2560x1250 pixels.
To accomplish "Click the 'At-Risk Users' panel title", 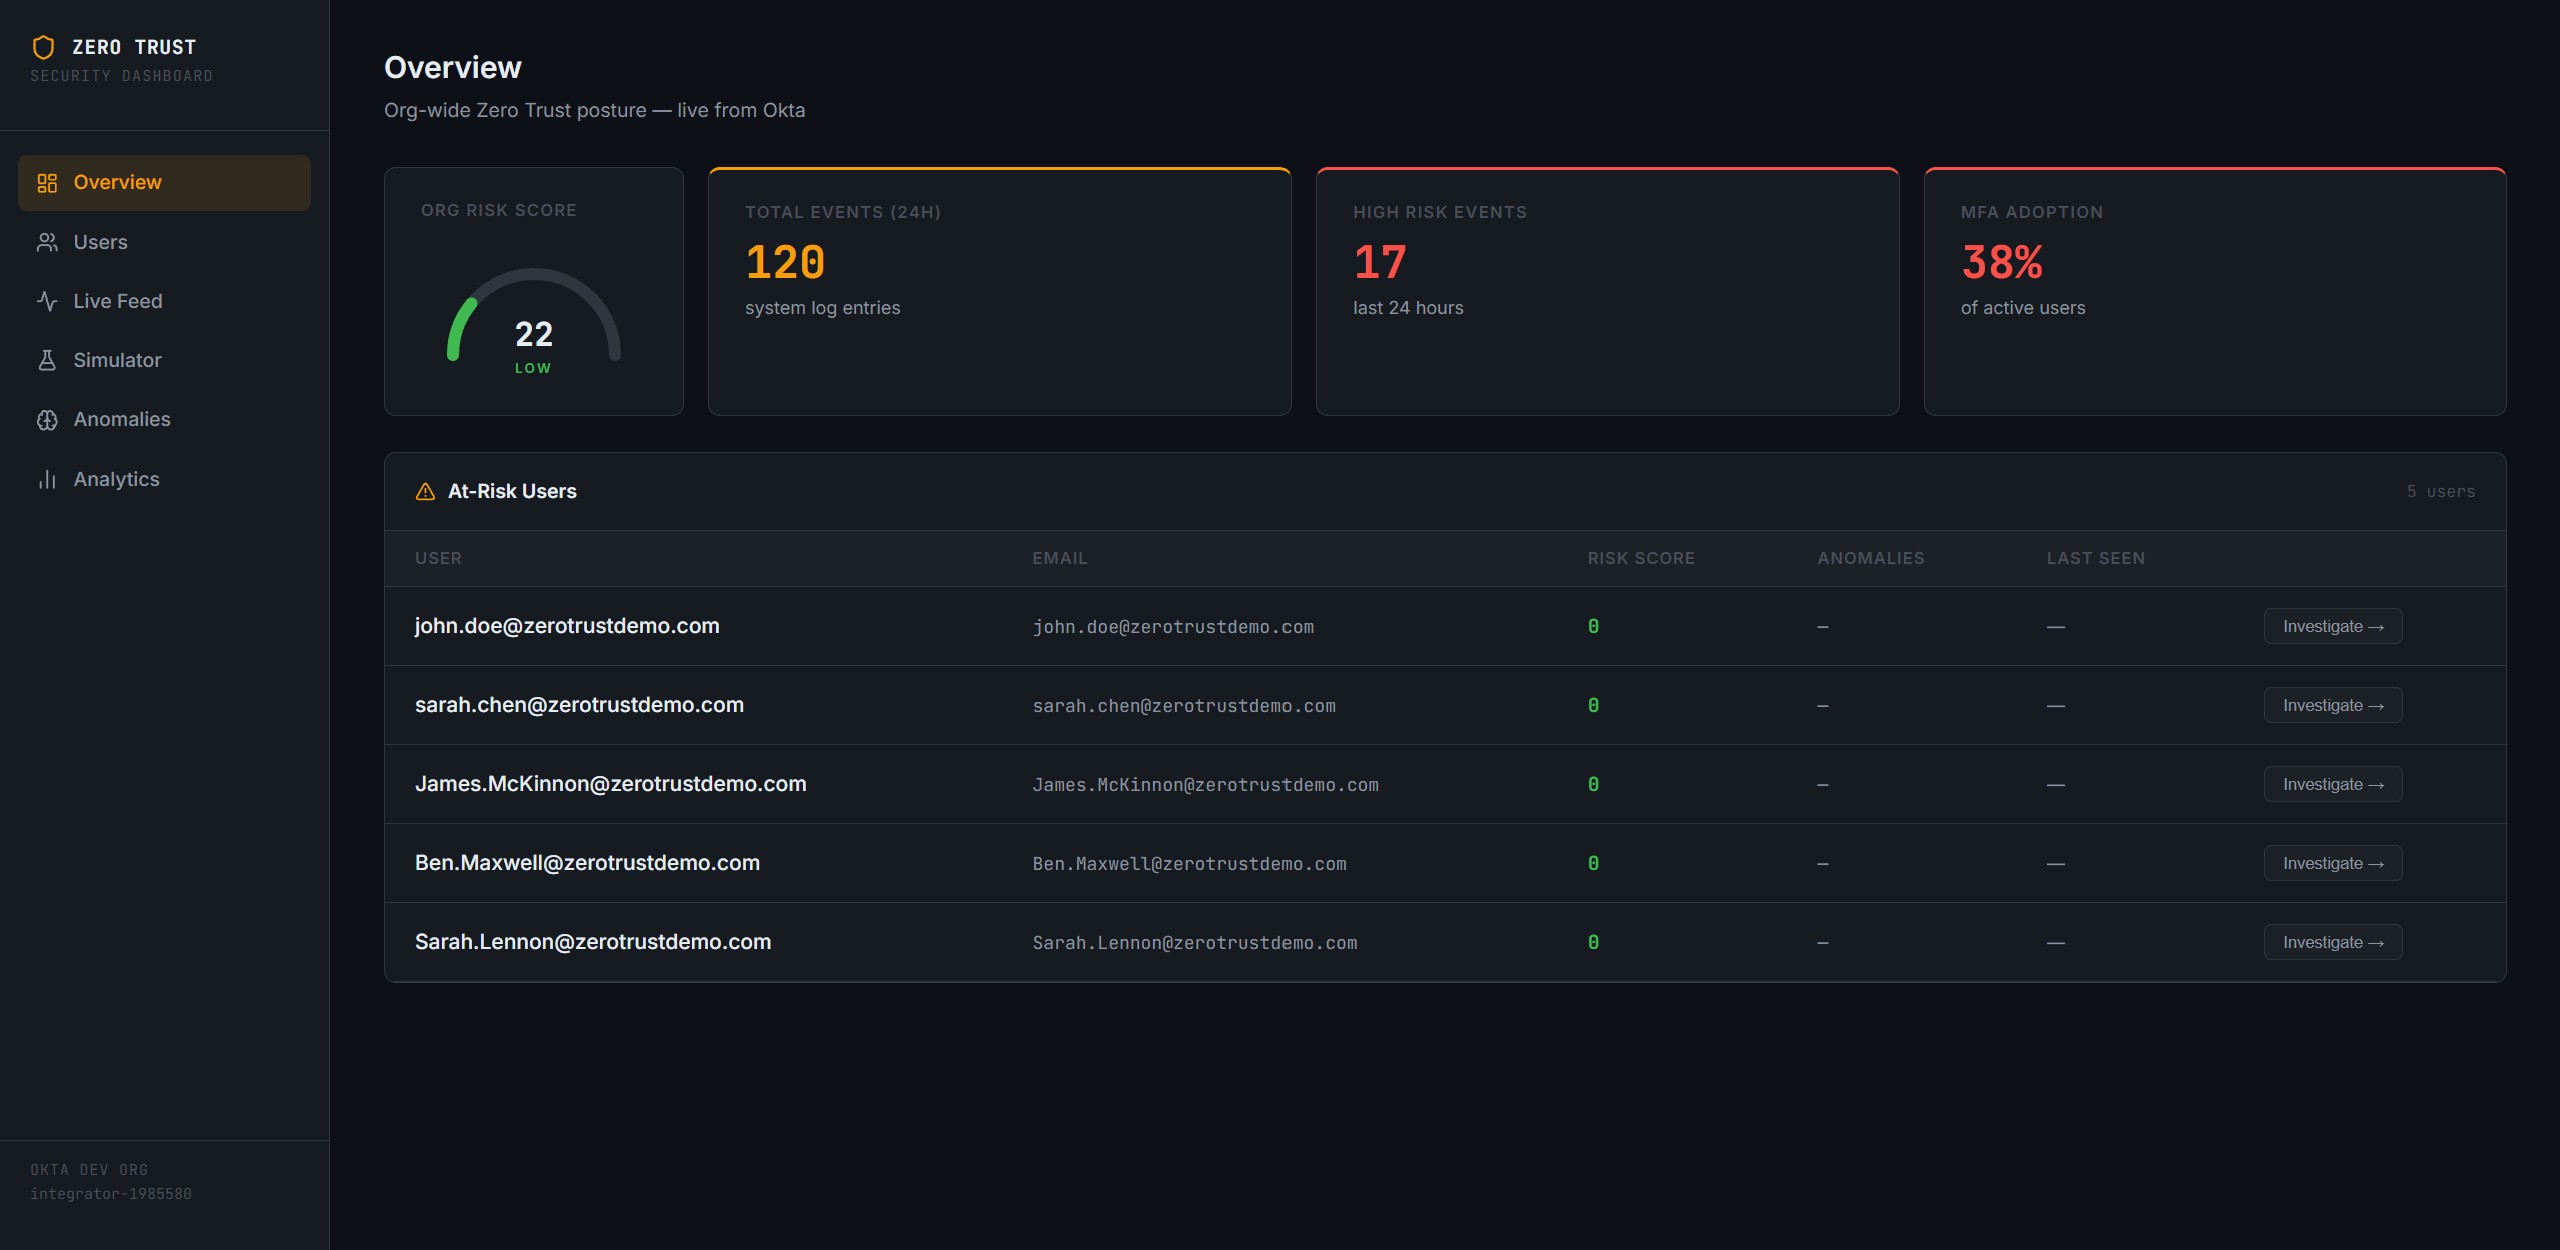I will tap(512, 491).
